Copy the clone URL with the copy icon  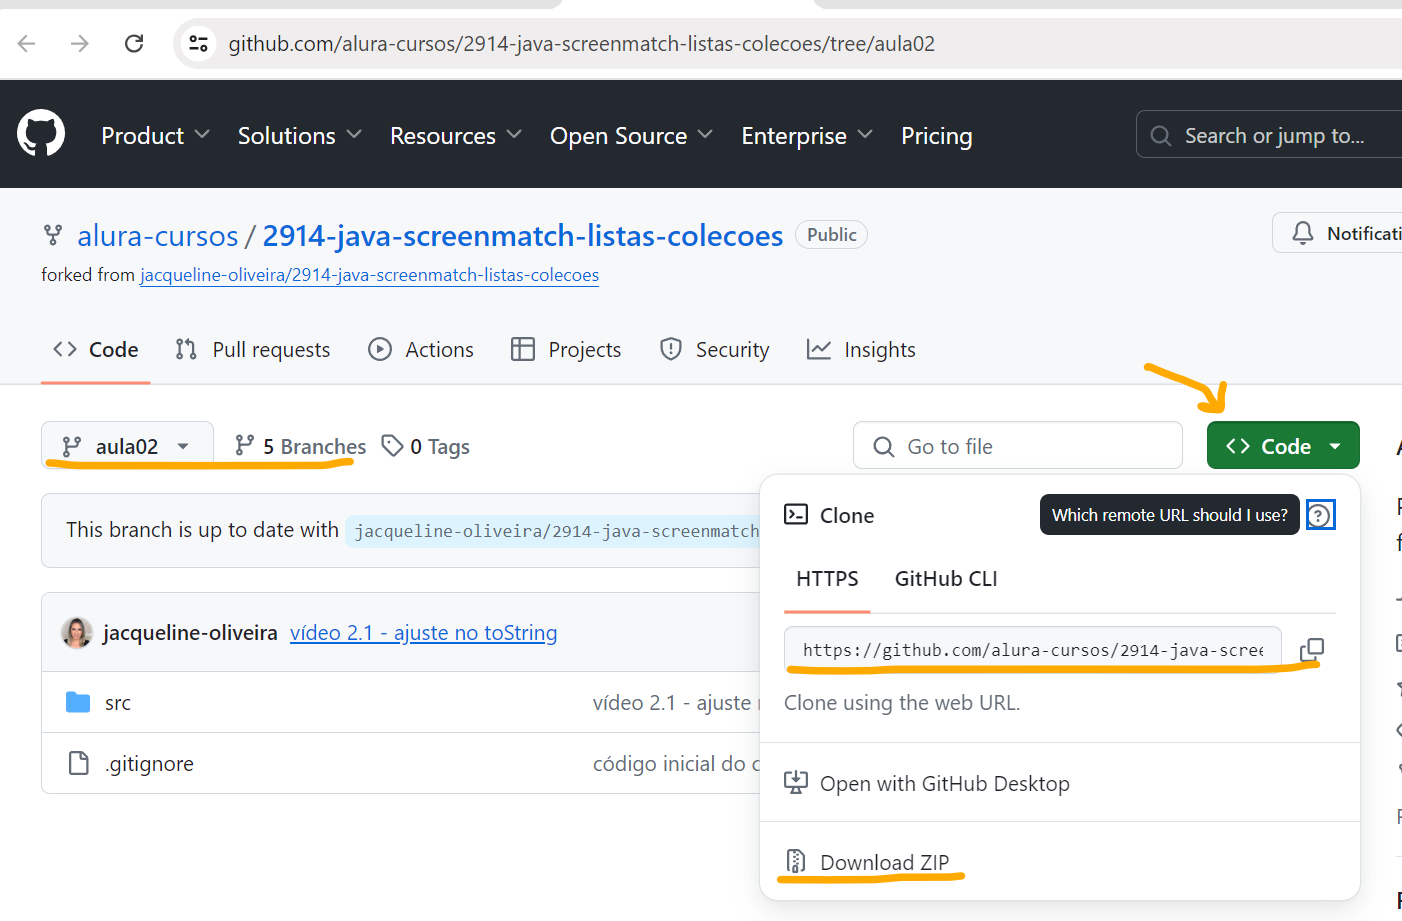click(1311, 650)
